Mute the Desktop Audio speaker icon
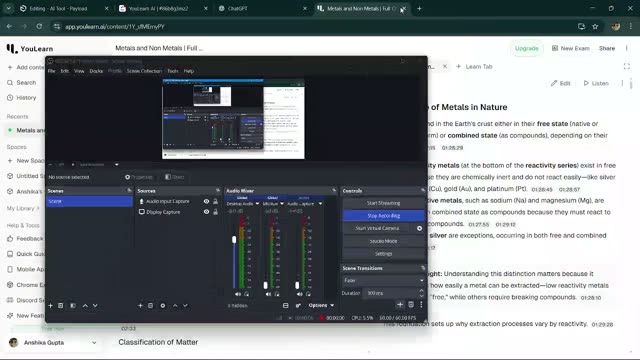Screen dimensions: 640x360 (238, 294)
